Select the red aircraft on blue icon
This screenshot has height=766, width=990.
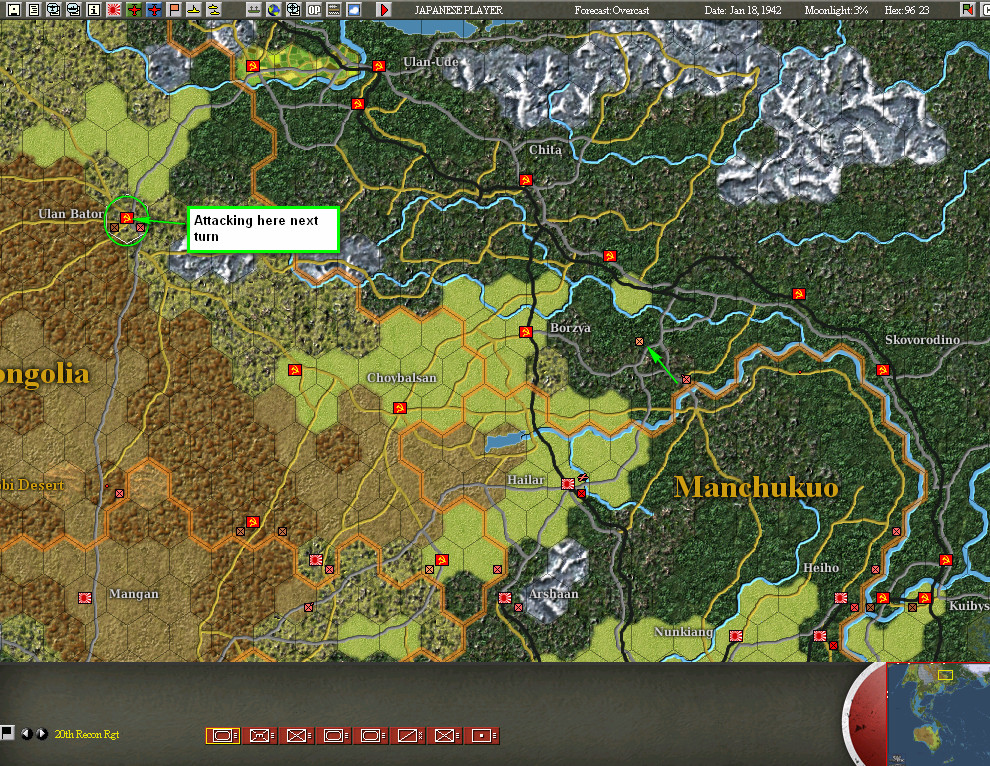(x=153, y=9)
